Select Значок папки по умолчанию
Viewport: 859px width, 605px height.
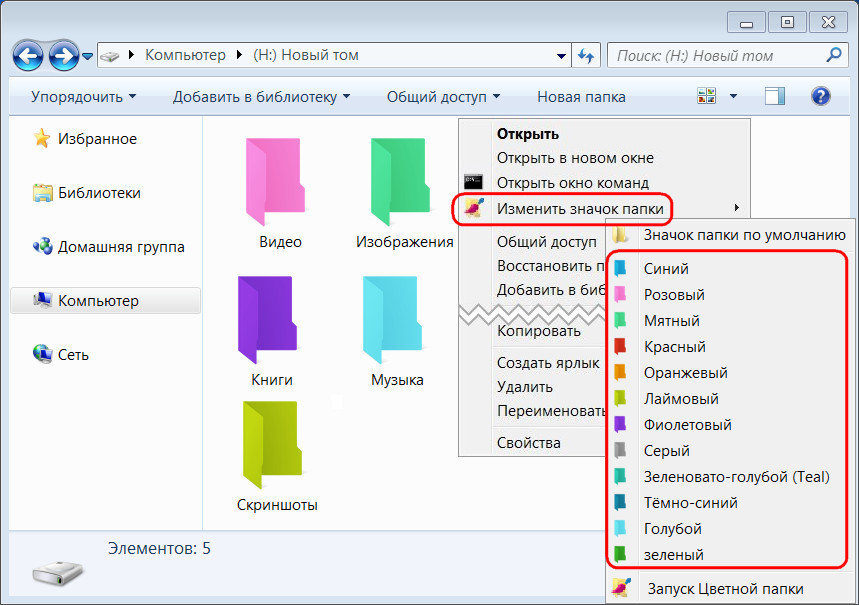[731, 235]
